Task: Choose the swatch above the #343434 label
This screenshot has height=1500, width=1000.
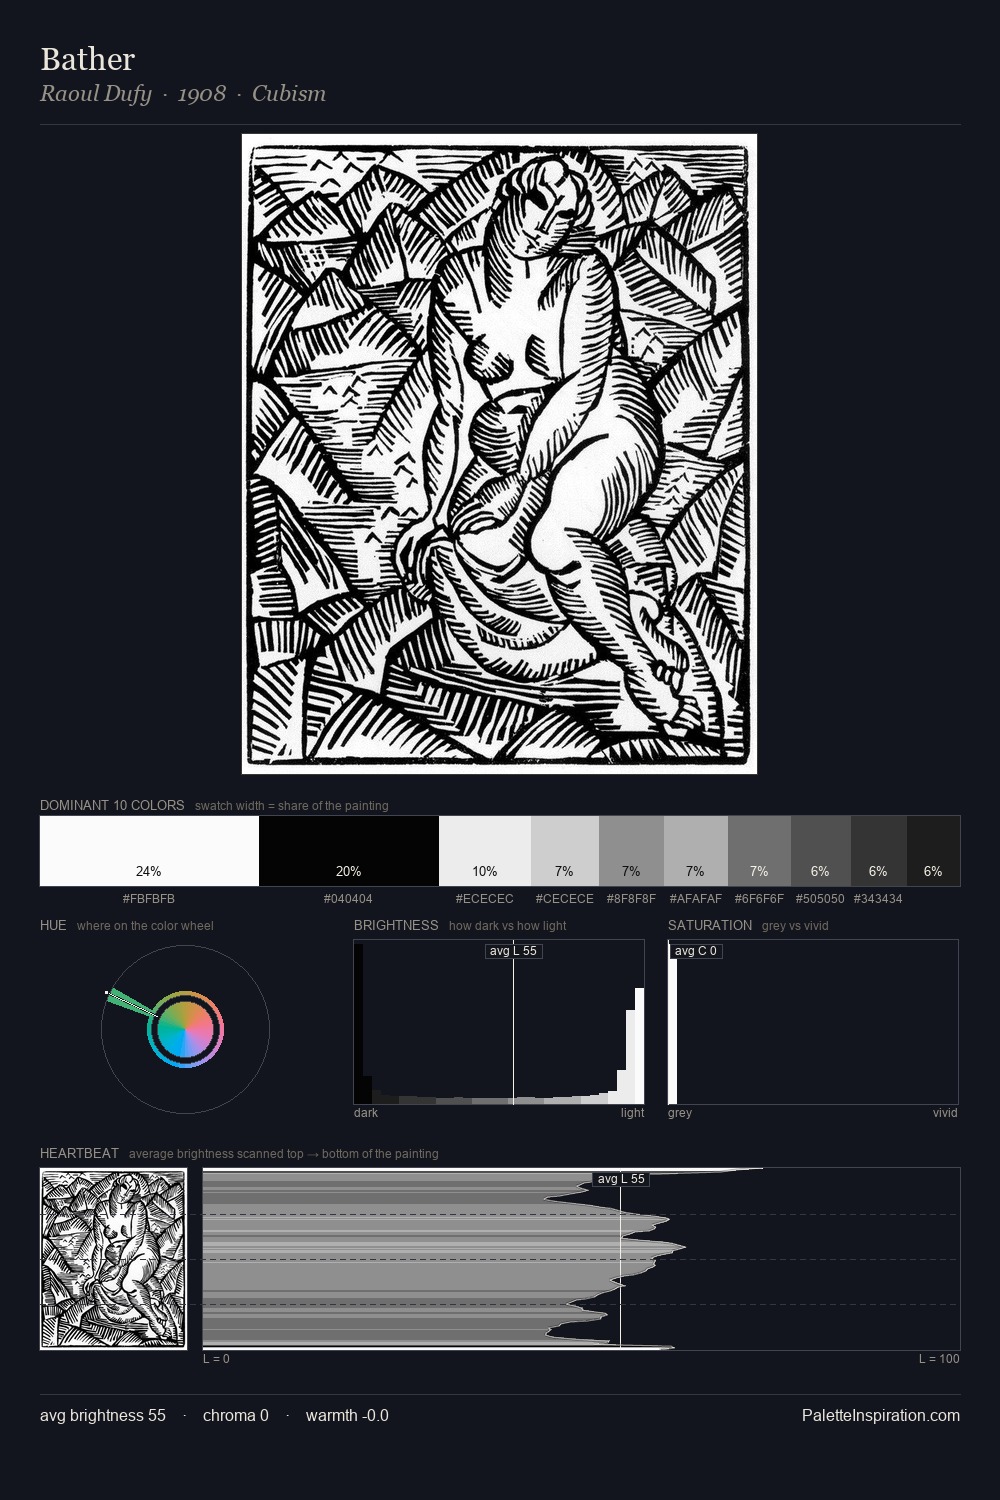Action: (x=879, y=851)
